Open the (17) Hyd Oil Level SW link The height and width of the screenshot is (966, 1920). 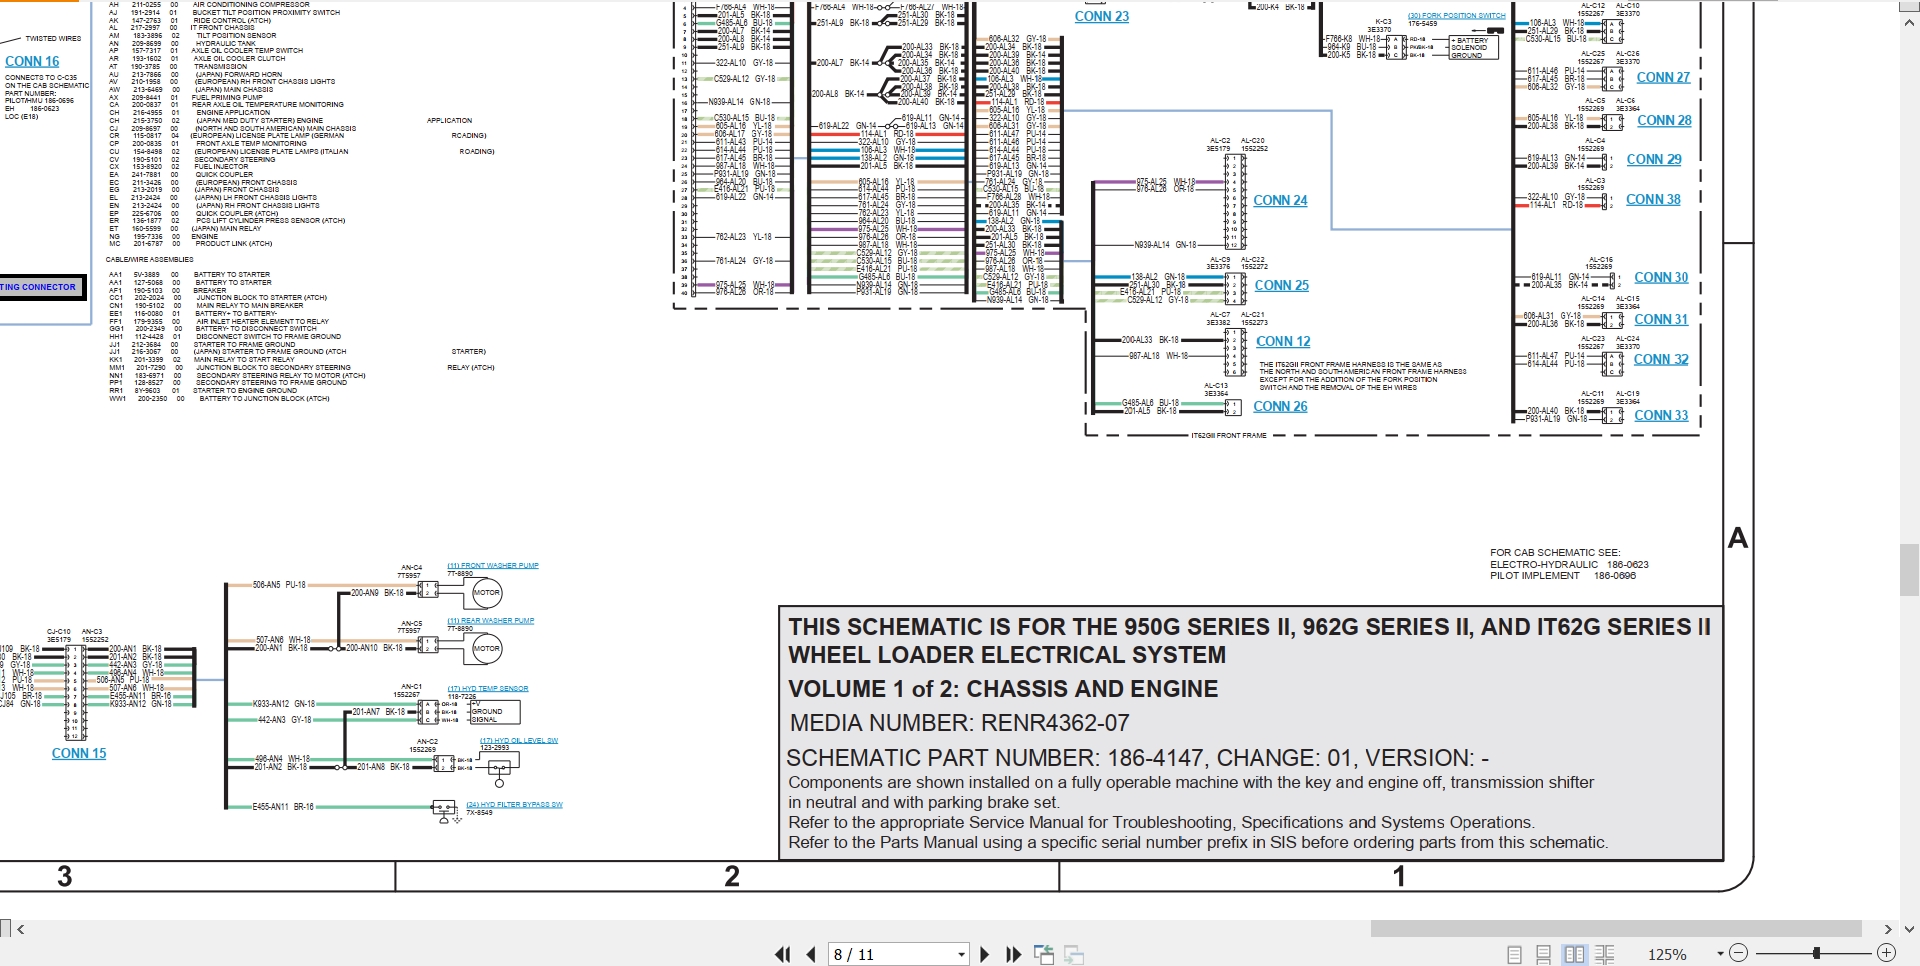click(519, 741)
